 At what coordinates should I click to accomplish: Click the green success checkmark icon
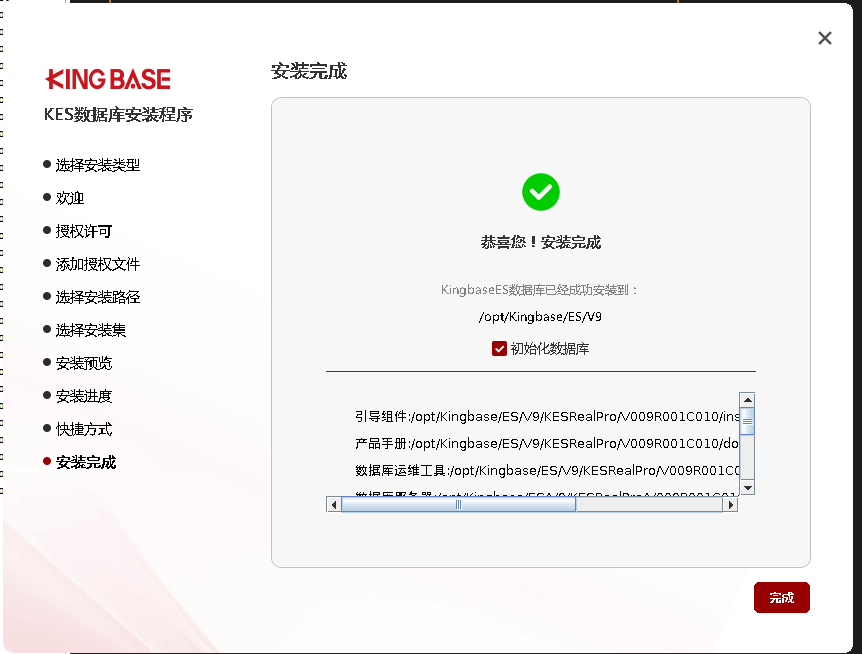coord(540,191)
